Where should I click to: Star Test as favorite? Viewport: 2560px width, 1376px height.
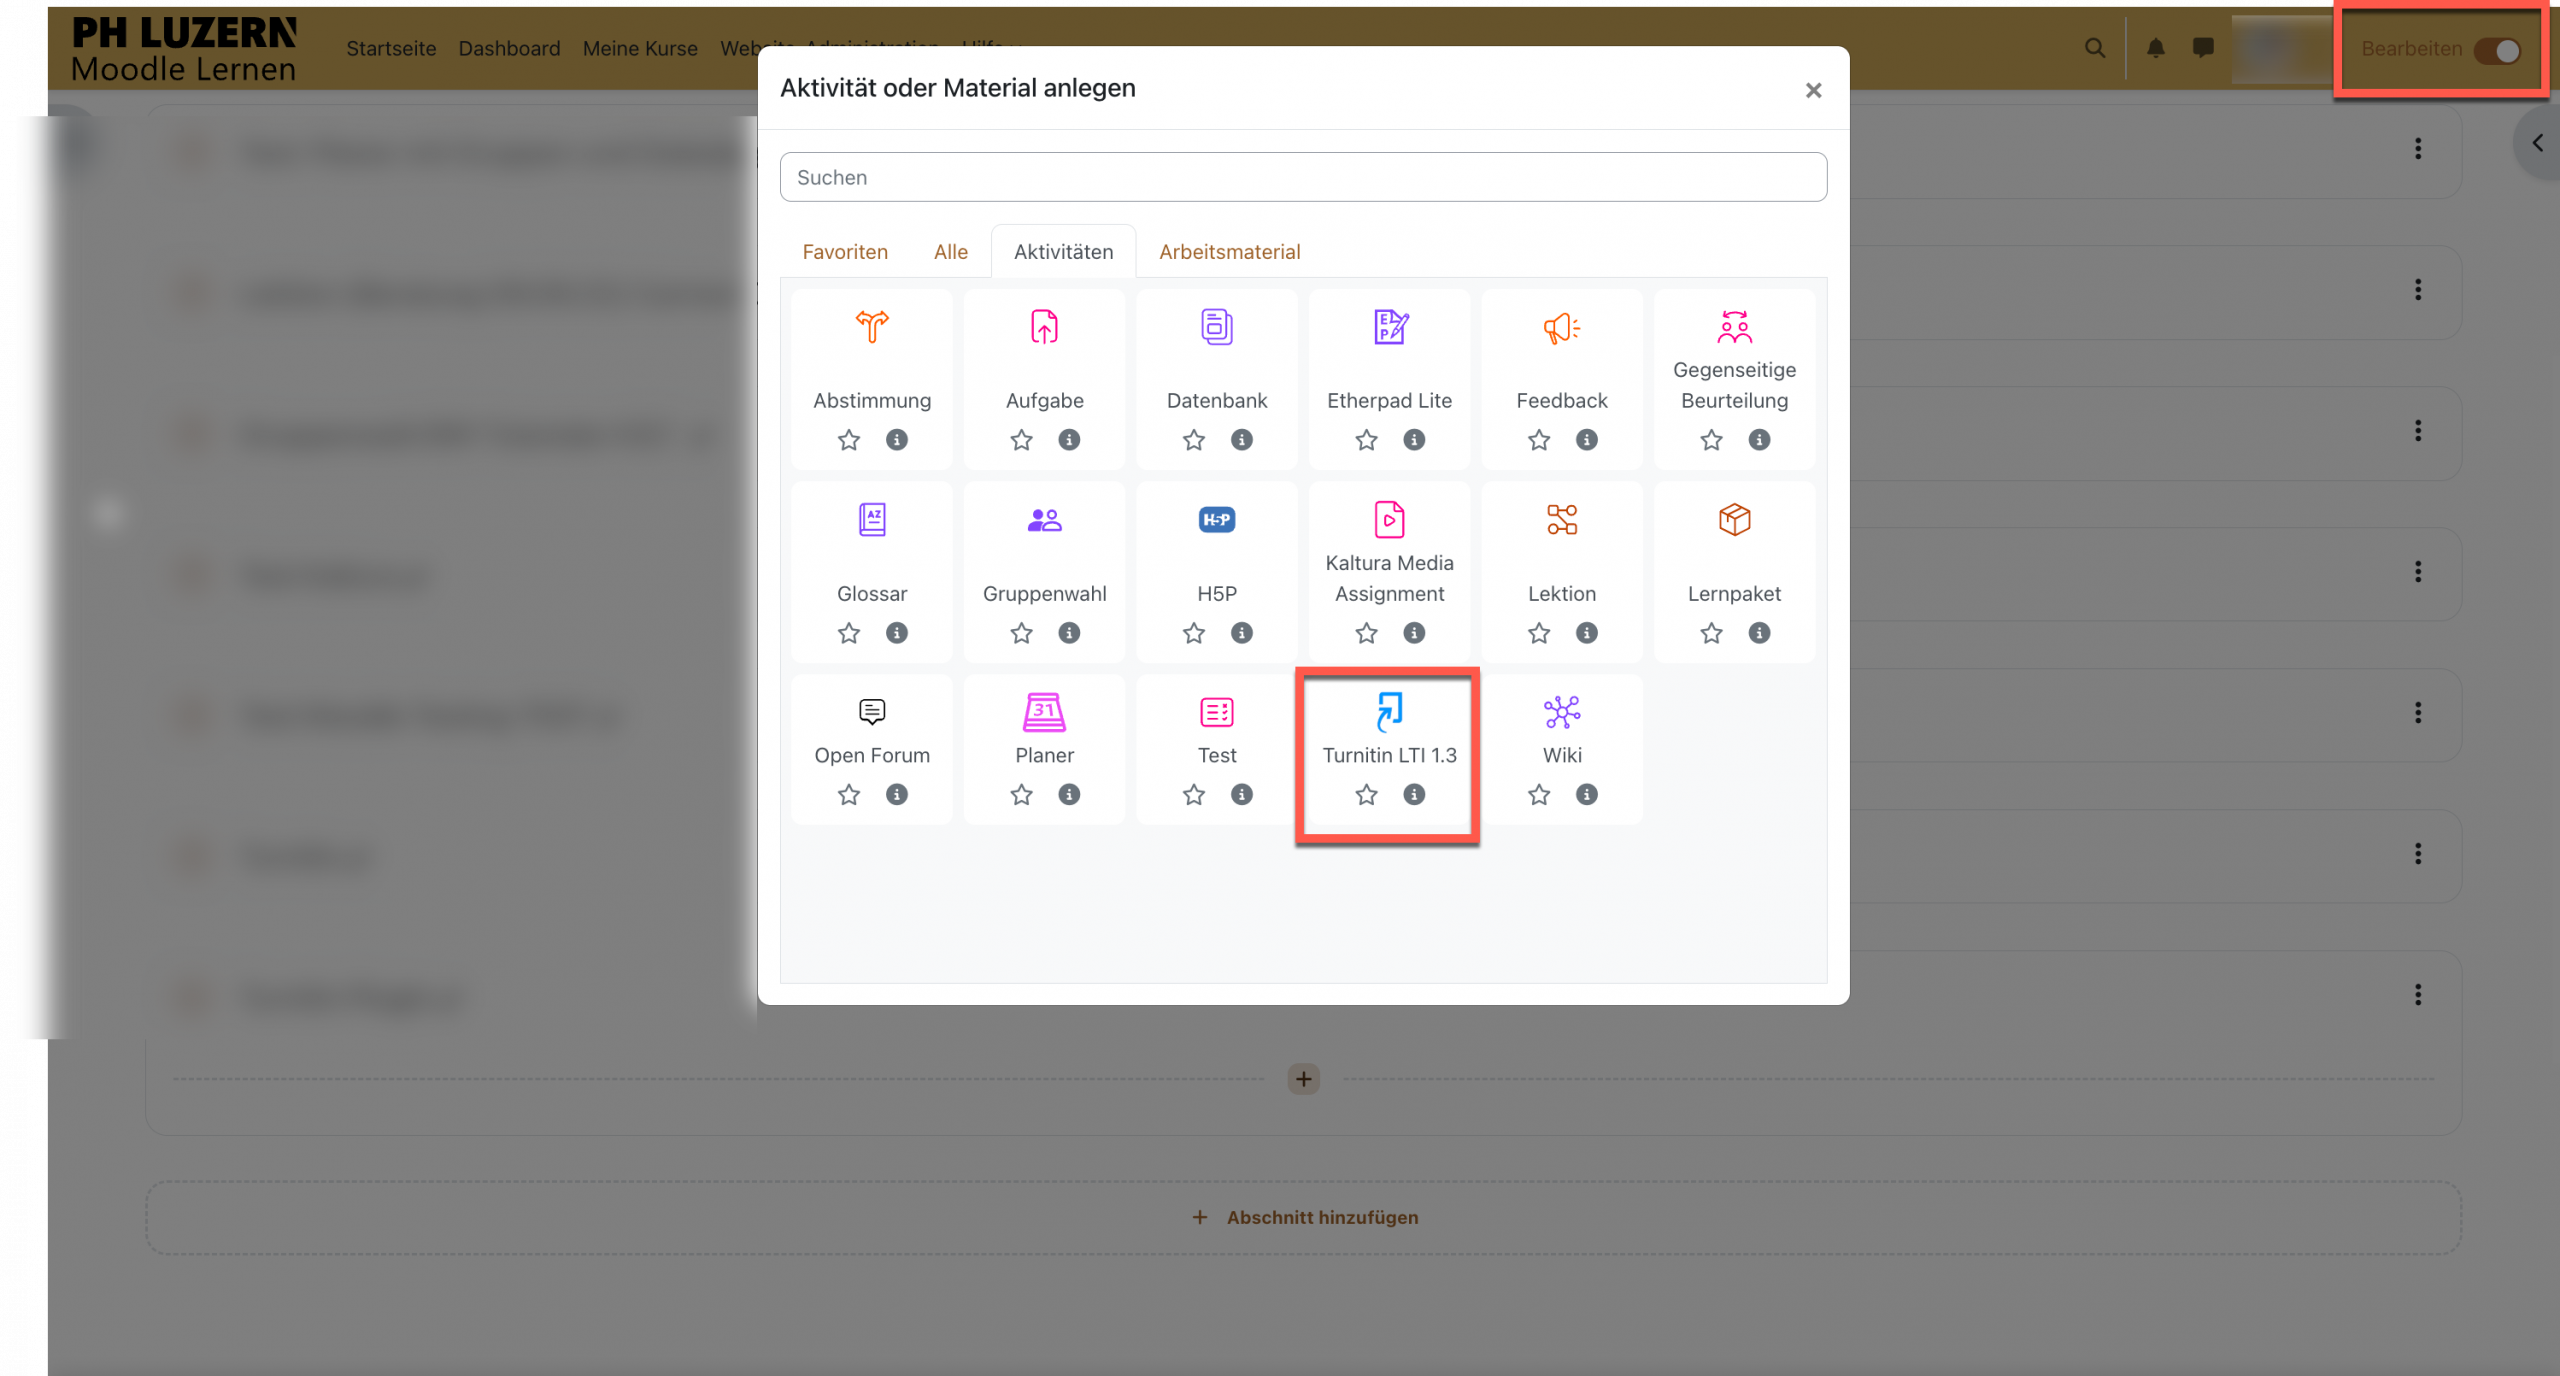(x=1194, y=795)
